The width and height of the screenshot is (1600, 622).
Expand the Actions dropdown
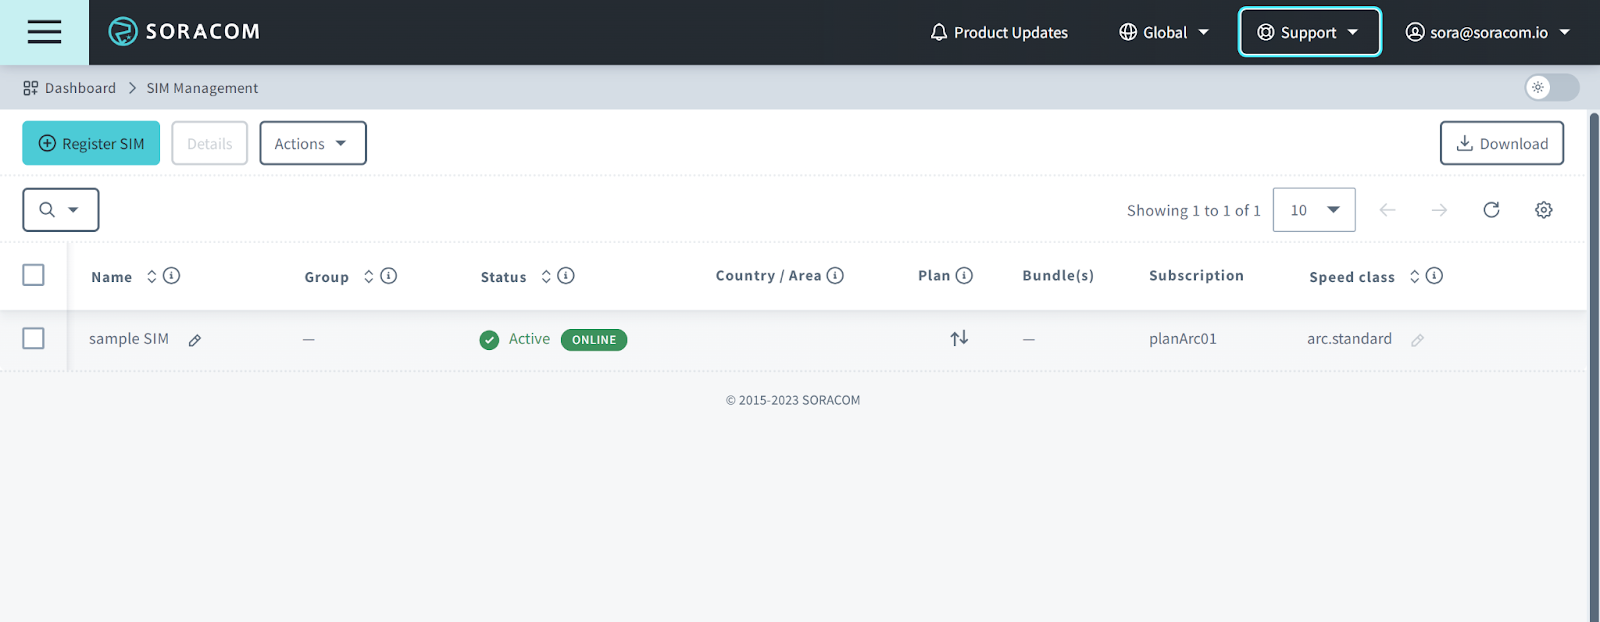coord(312,143)
